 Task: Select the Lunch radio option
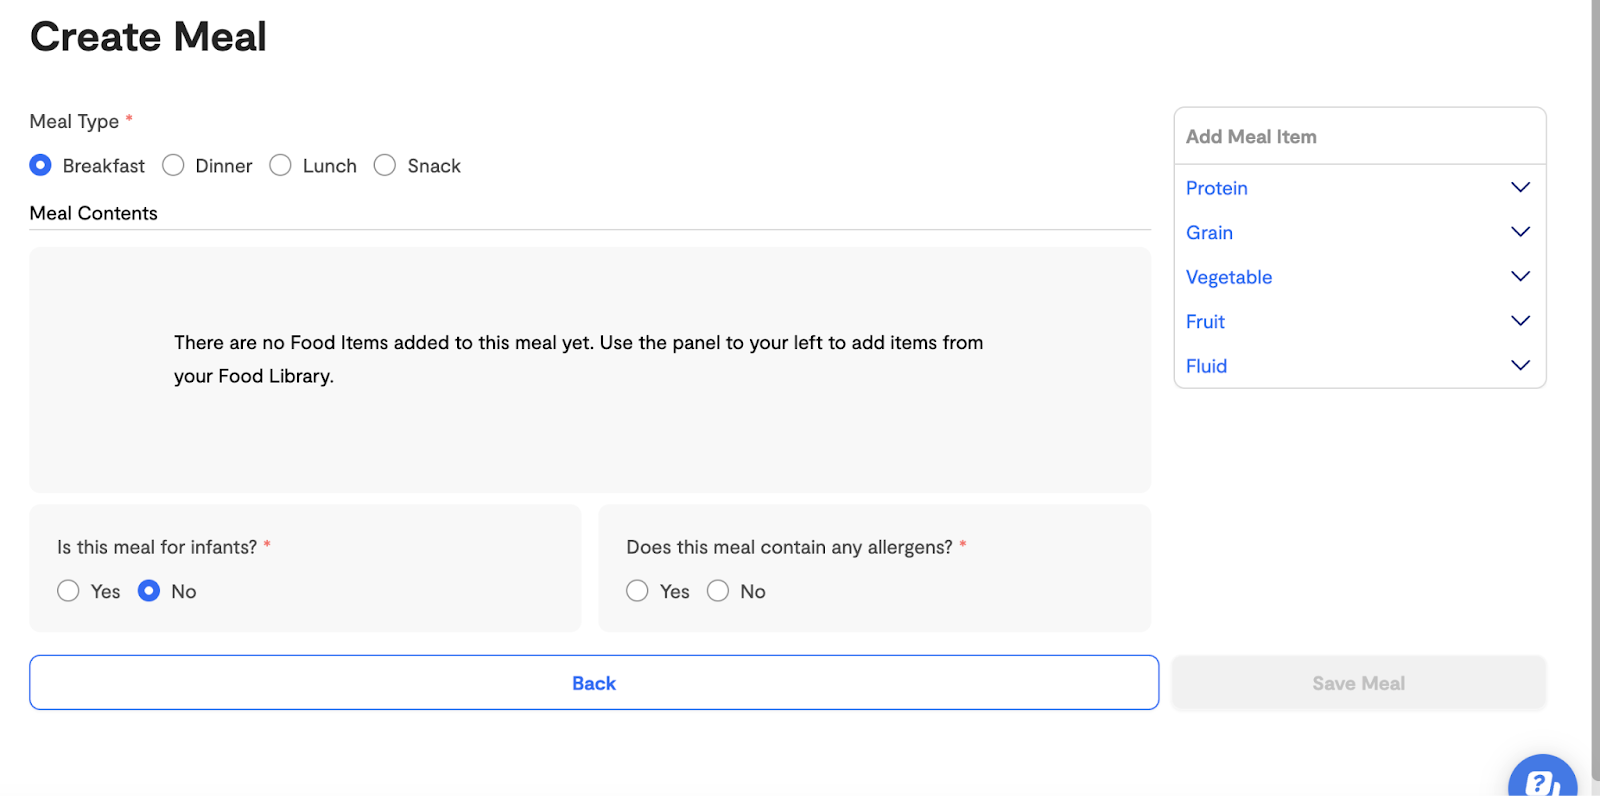click(280, 165)
